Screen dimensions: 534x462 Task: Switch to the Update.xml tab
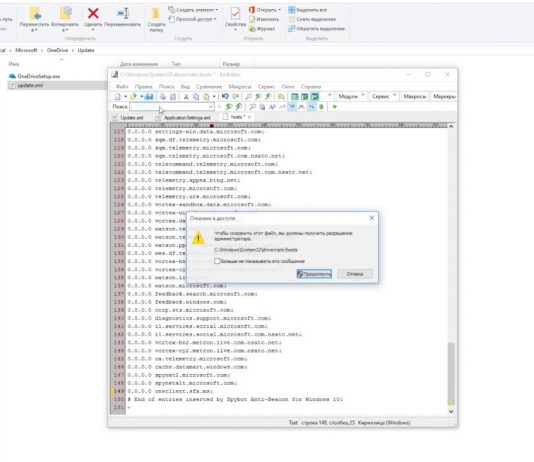[128, 117]
